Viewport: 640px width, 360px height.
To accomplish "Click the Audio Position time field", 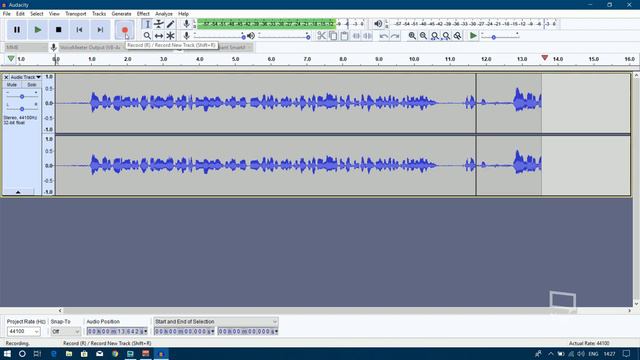I will tap(117, 331).
